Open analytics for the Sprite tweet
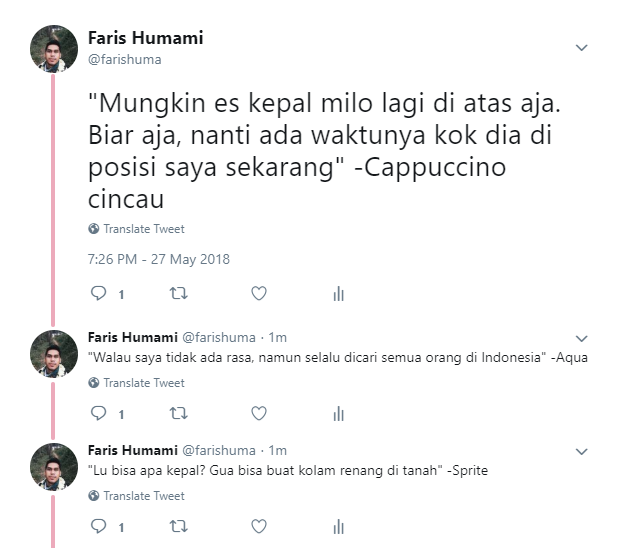624x548 pixels. pos(339,527)
